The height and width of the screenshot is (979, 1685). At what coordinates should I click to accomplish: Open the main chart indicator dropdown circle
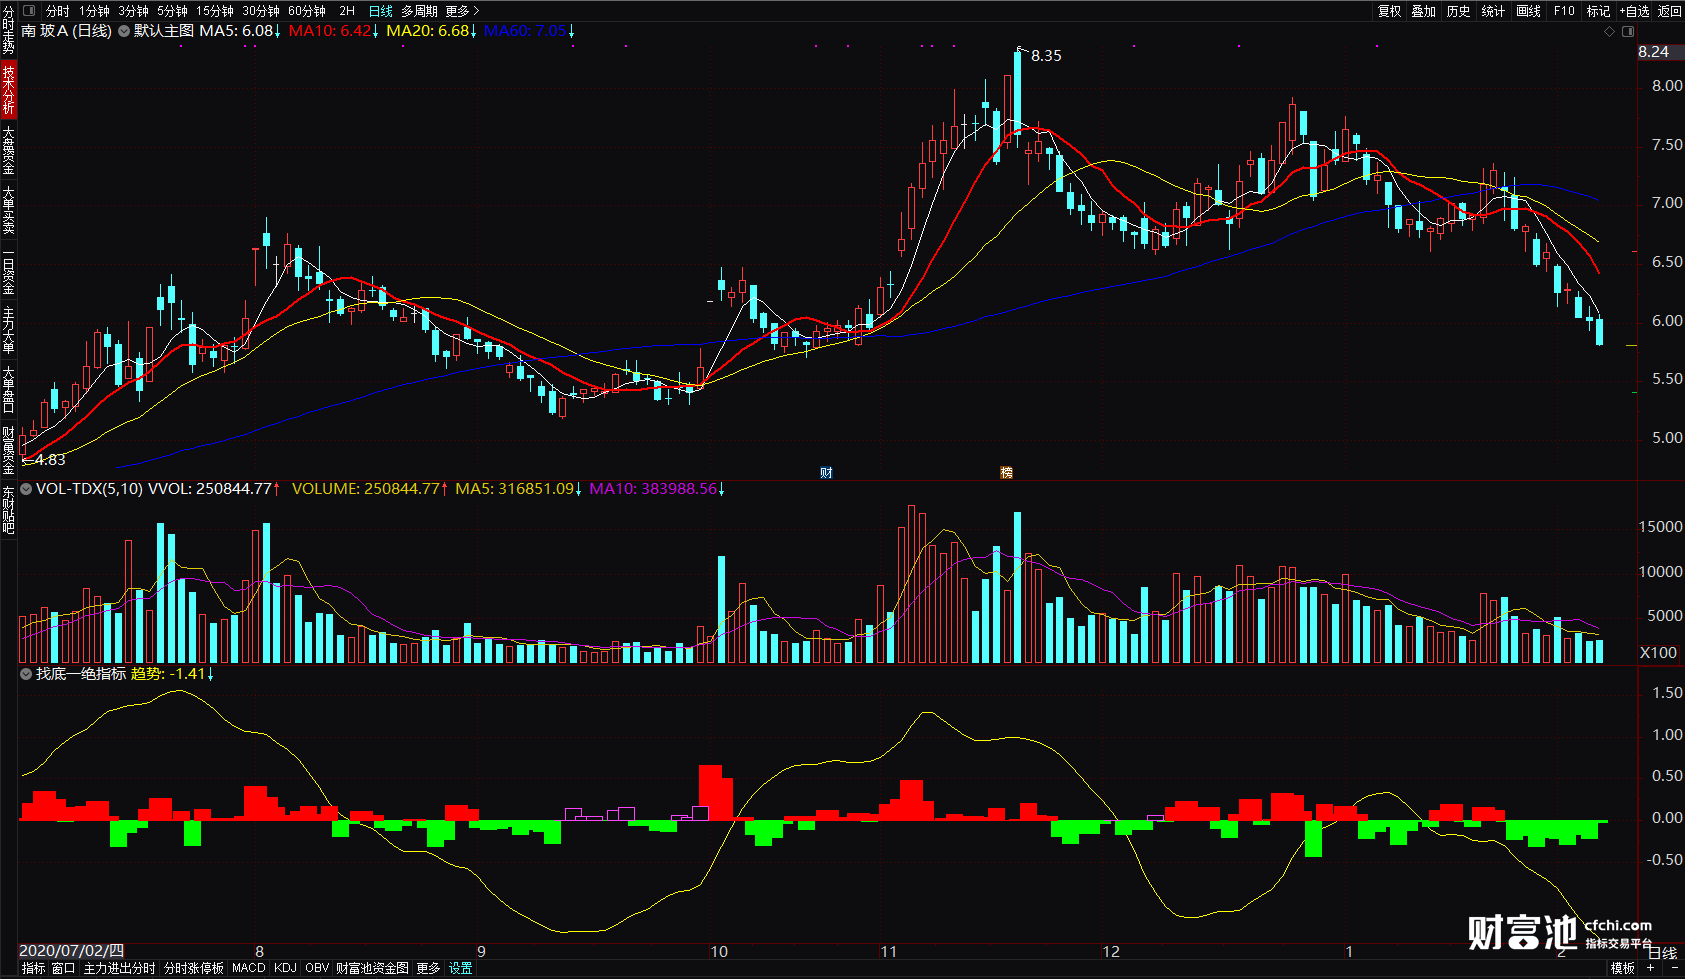pyautogui.click(x=124, y=31)
